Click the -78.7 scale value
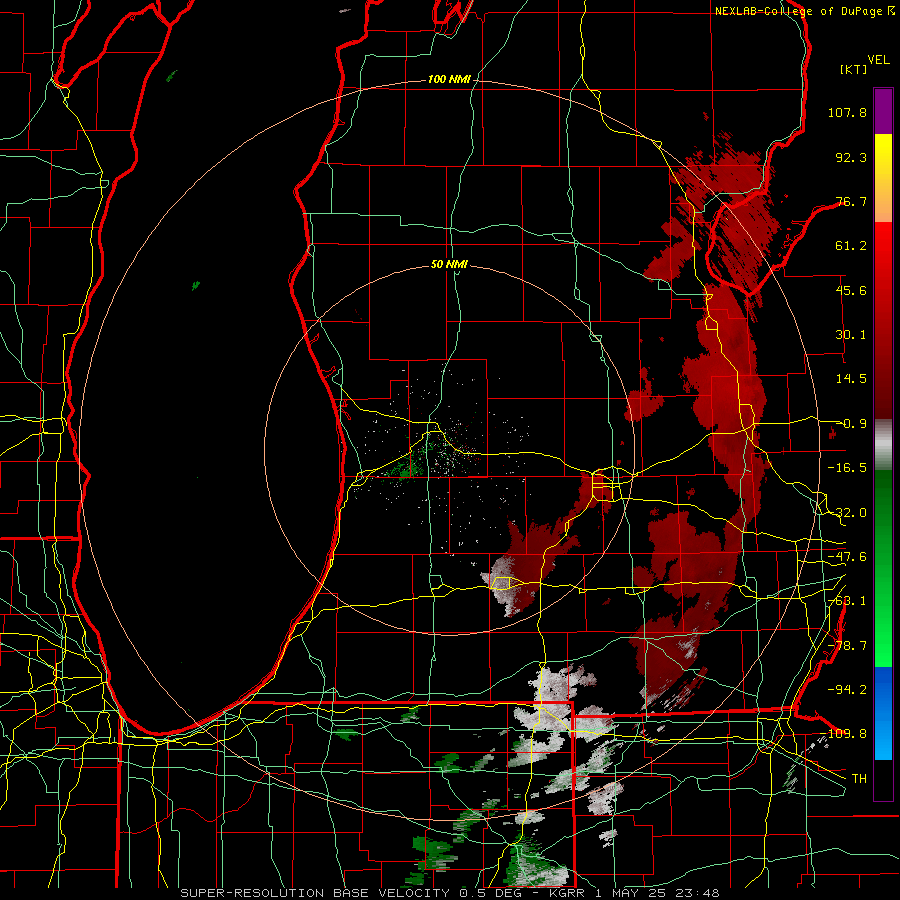The height and width of the screenshot is (900, 900). tap(847, 646)
